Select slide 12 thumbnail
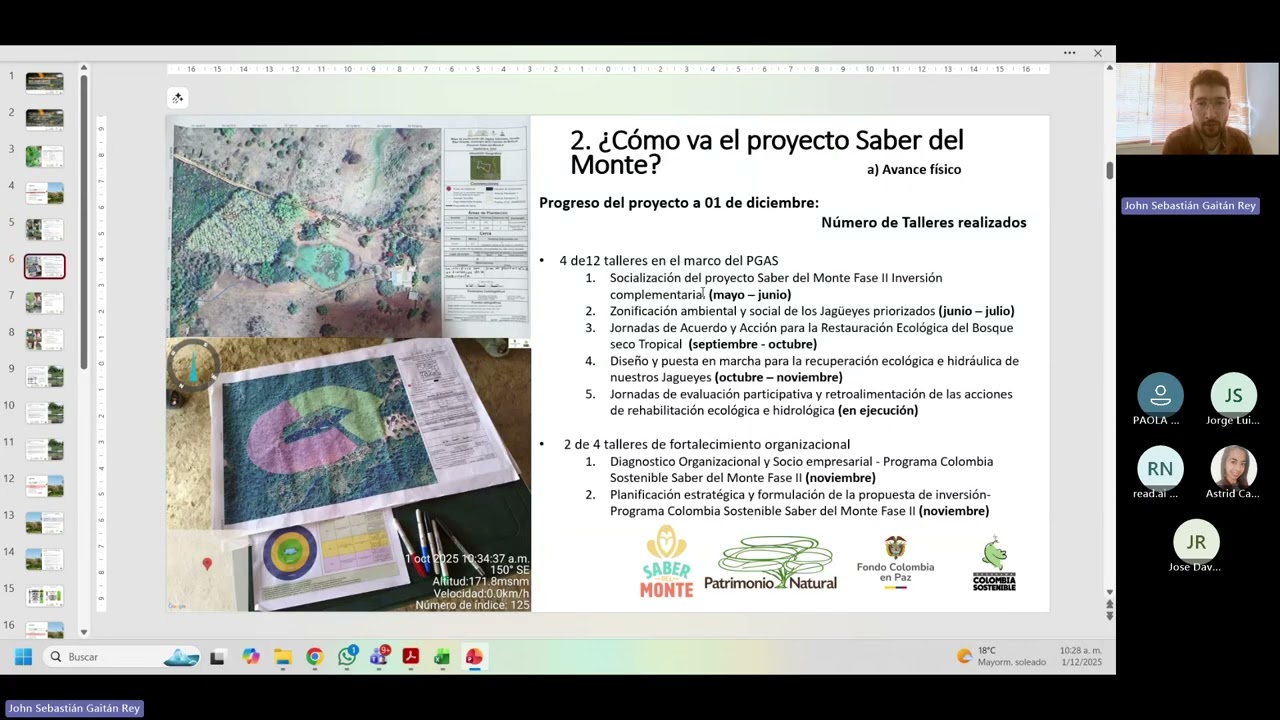The width and height of the screenshot is (1280, 720). (45, 486)
